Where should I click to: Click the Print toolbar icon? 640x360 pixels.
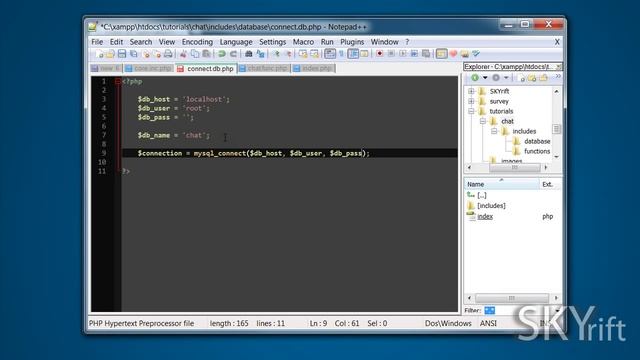pos(168,54)
